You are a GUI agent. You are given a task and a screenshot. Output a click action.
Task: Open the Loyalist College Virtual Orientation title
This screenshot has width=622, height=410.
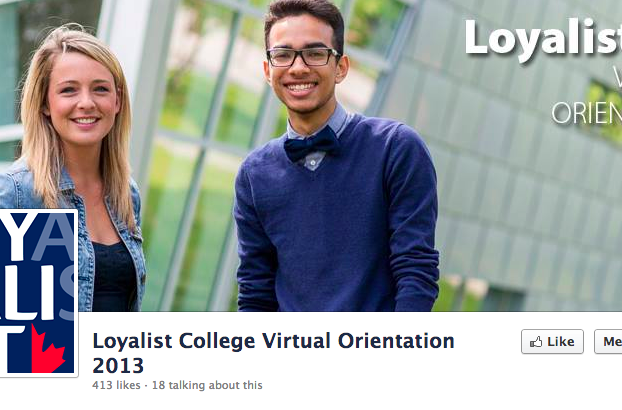pos(273,341)
